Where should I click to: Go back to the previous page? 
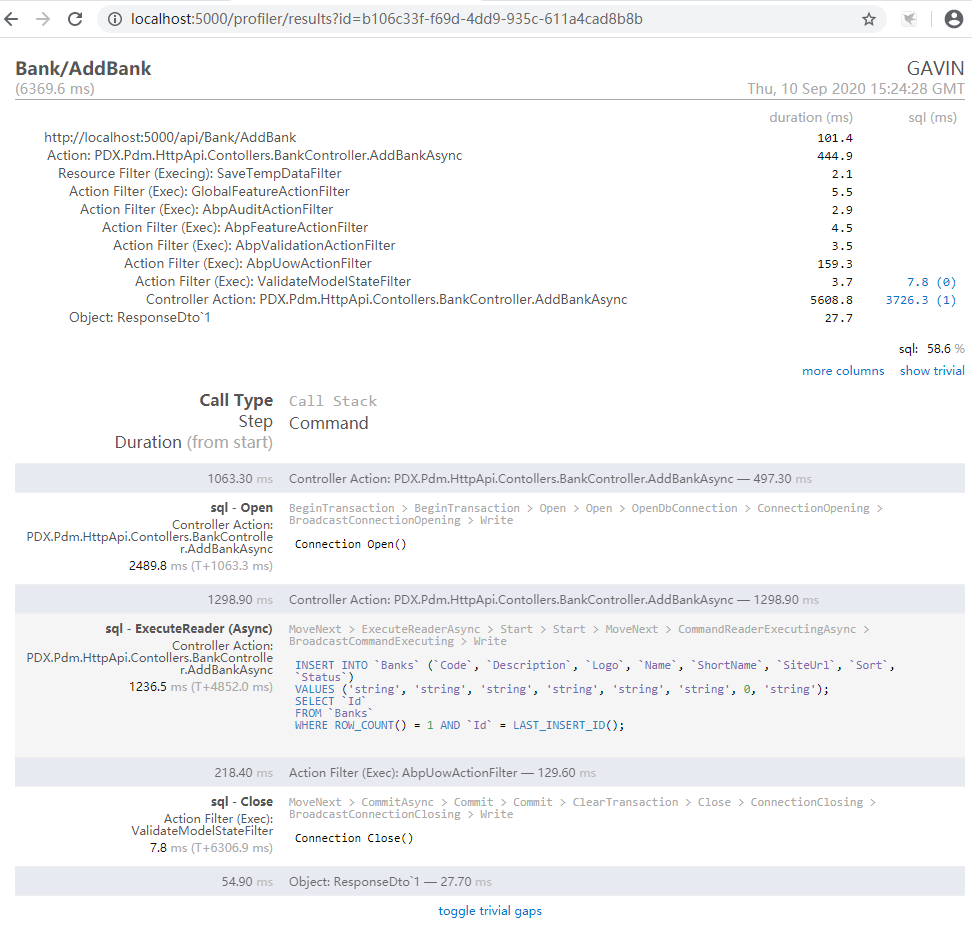tap(17, 18)
